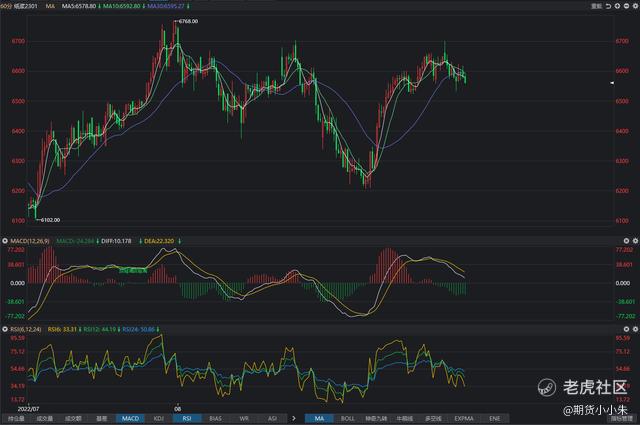The image size is (640, 425).
Task: Select the BOLL overlay tab
Action: [x=347, y=418]
